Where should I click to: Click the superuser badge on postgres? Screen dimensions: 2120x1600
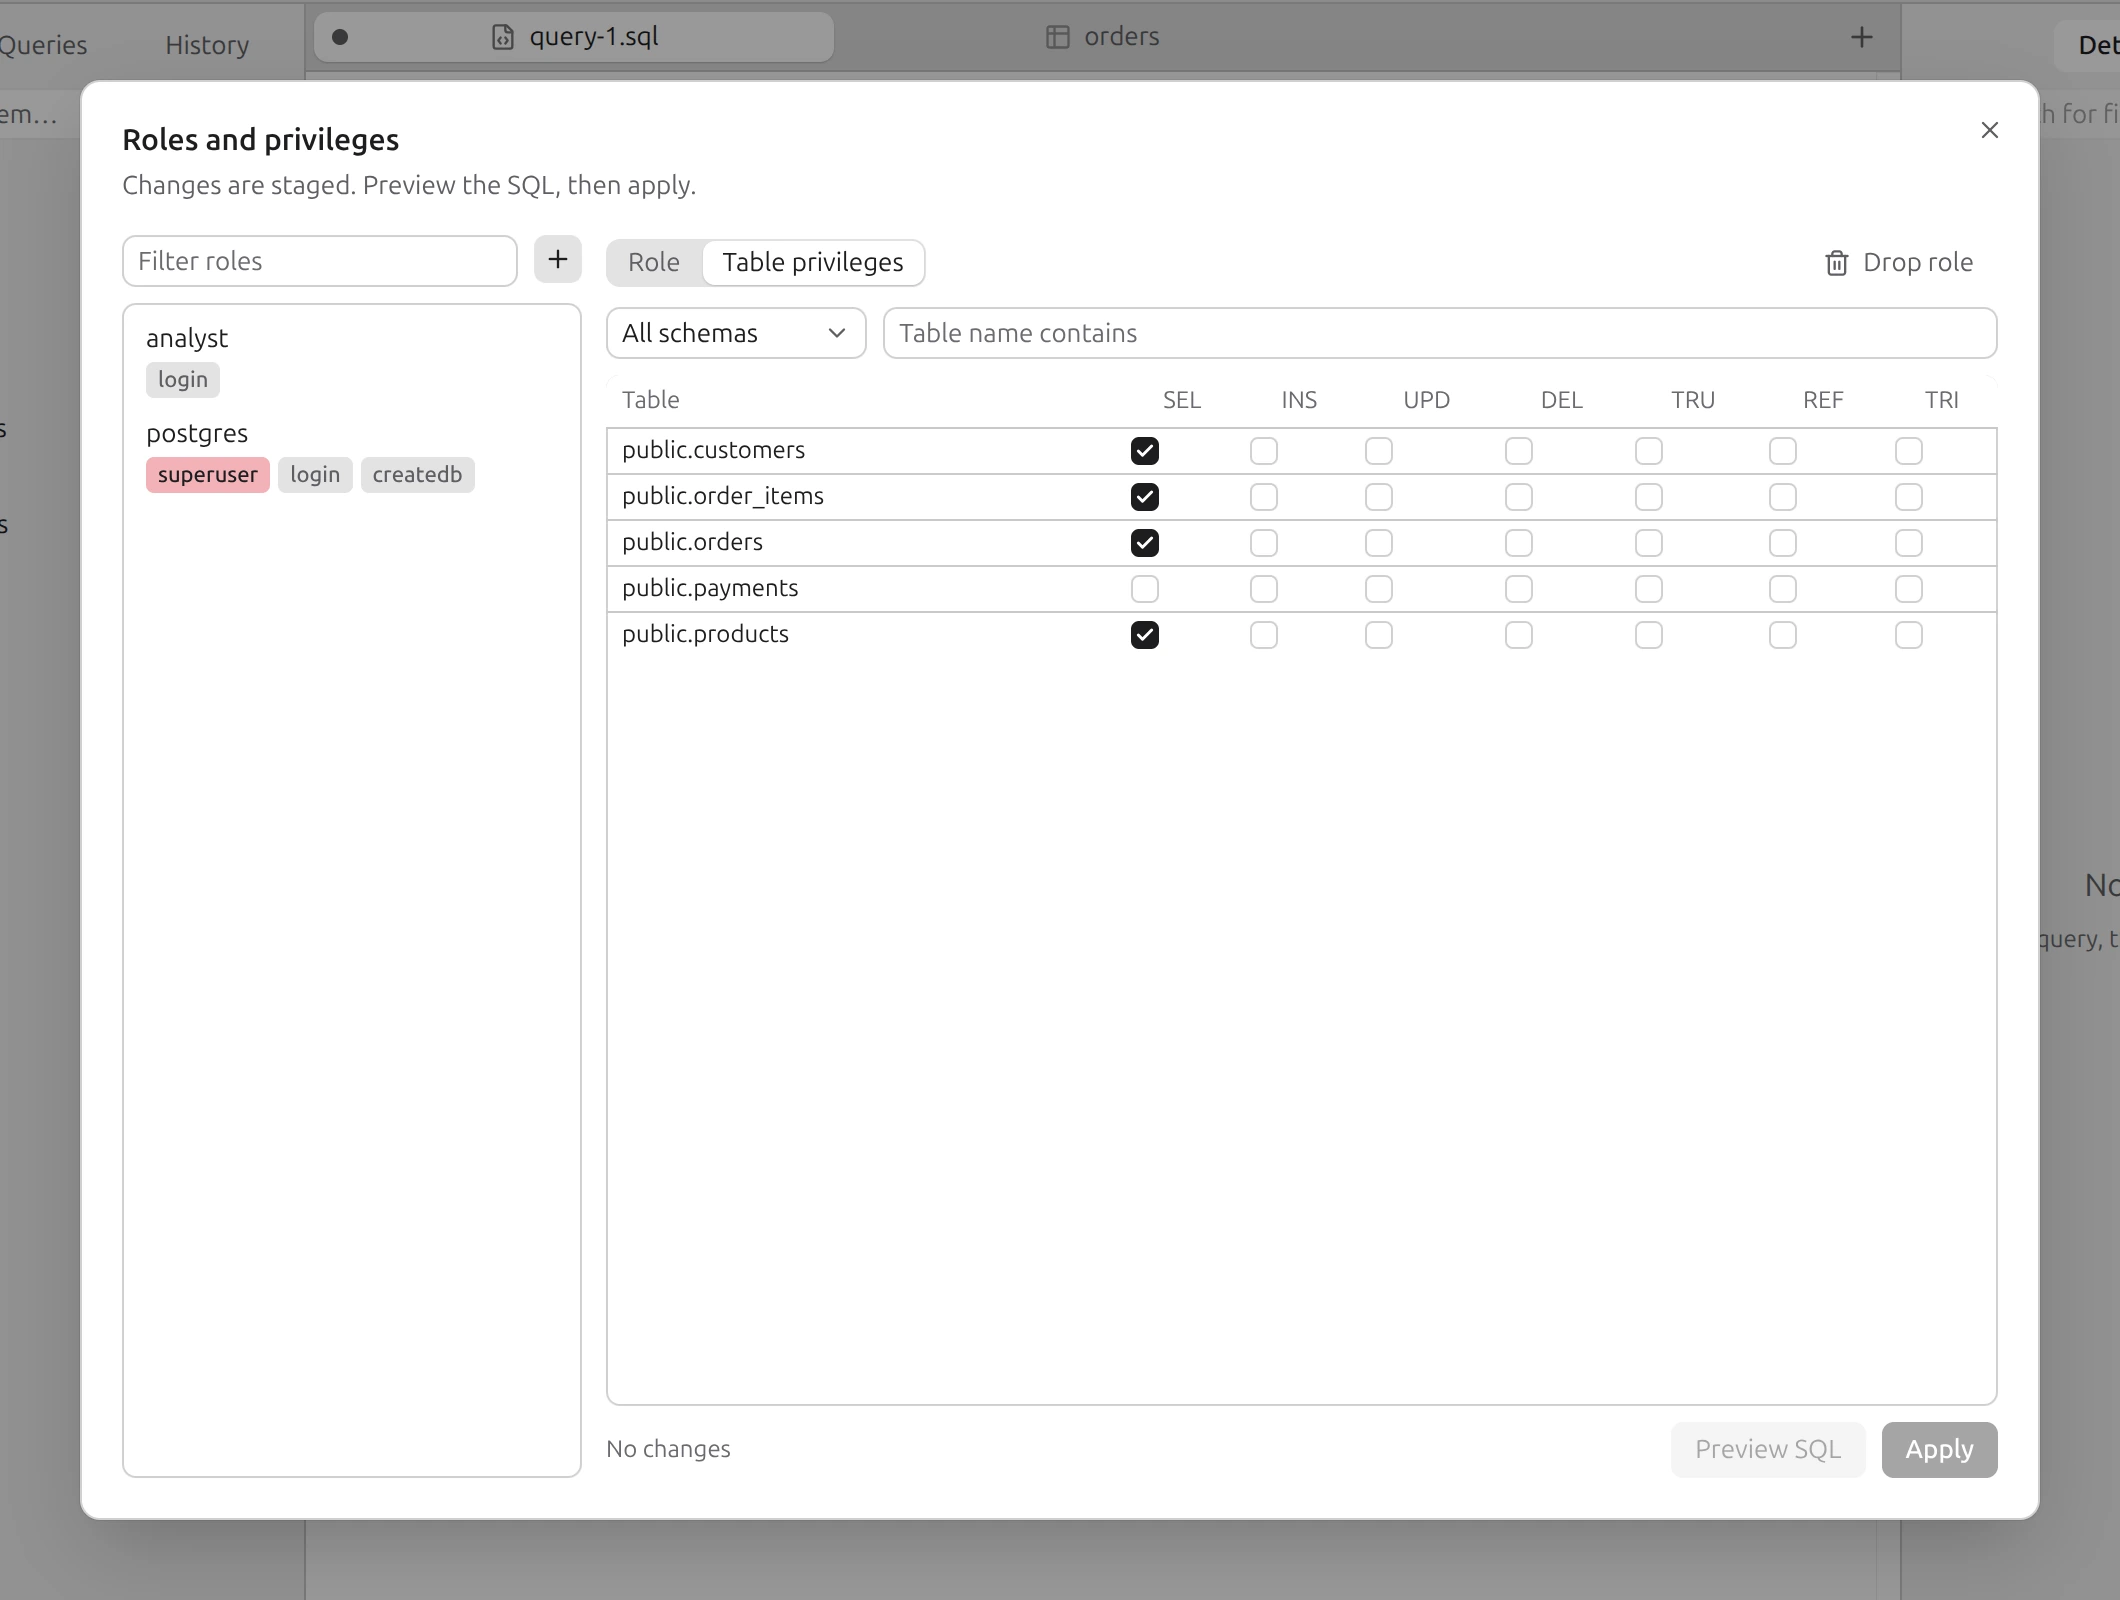point(208,475)
